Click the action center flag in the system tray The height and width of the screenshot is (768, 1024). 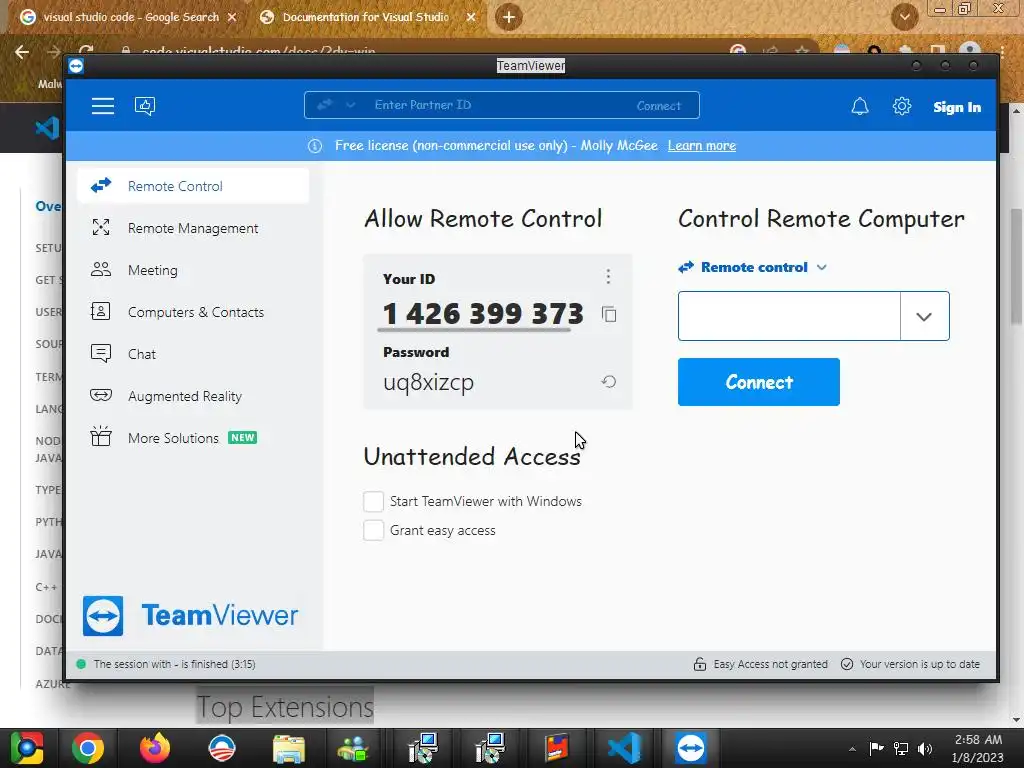click(876, 748)
